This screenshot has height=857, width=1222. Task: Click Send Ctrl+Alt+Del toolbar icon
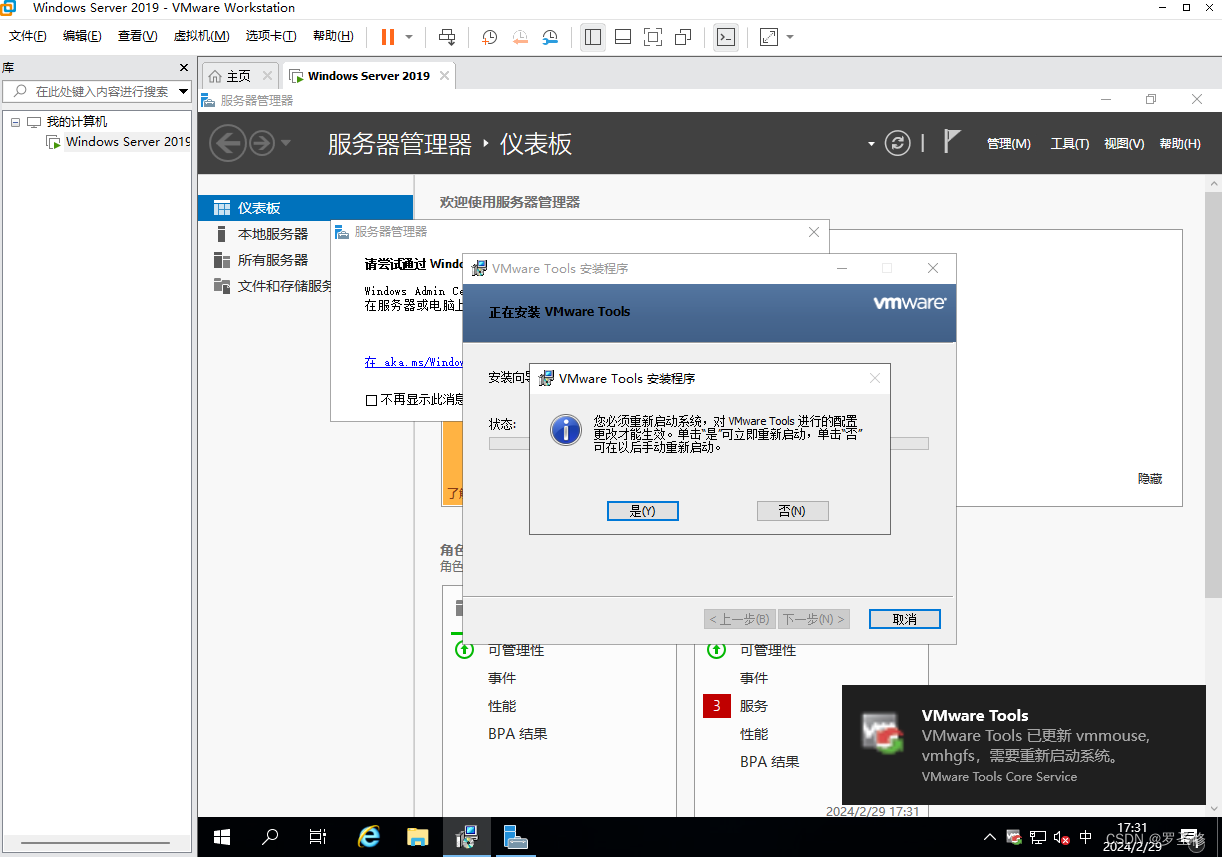point(447,37)
